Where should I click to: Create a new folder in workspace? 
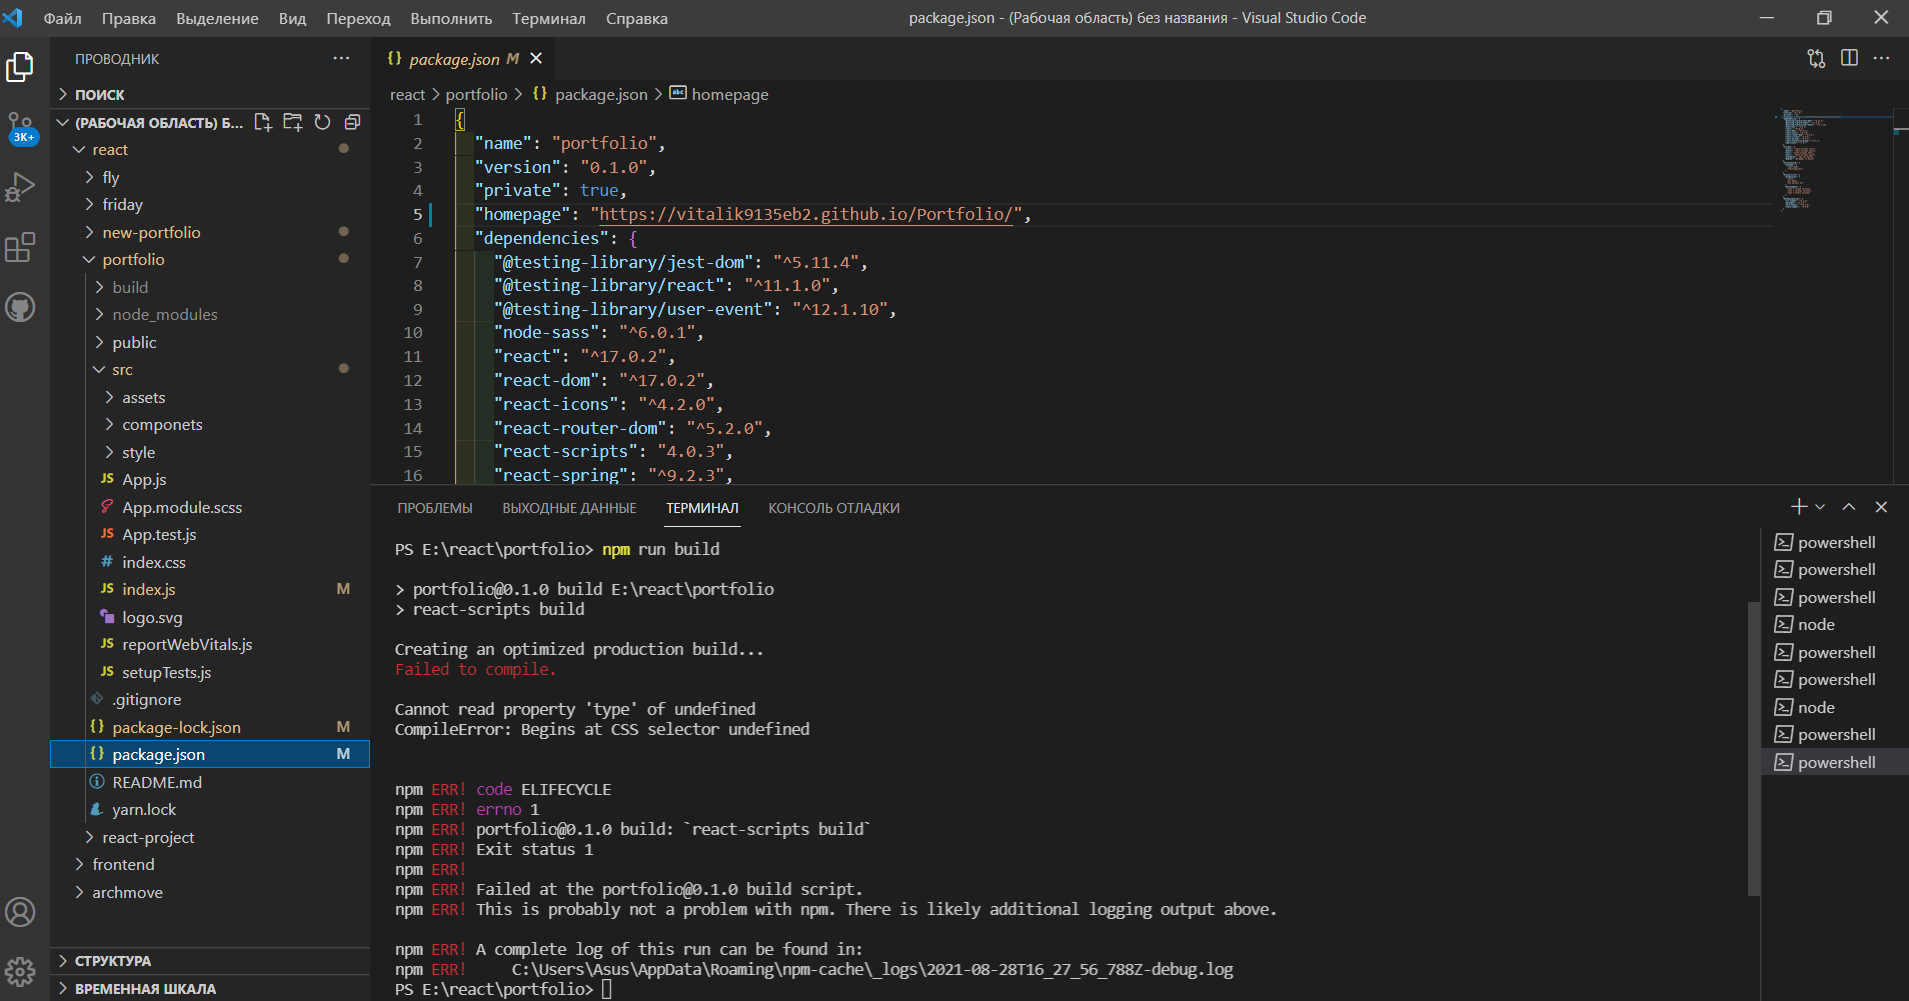(x=293, y=122)
